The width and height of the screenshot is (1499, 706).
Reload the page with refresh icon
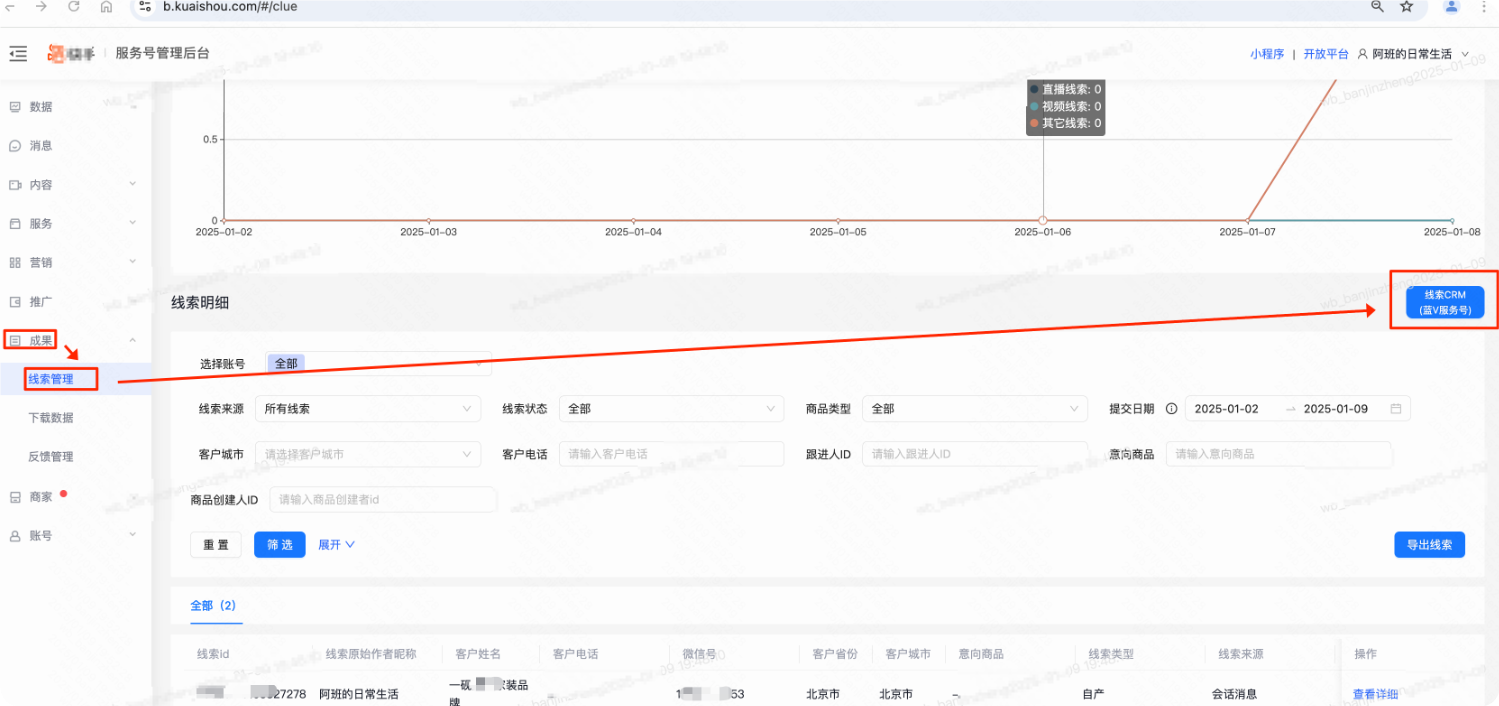coord(74,7)
